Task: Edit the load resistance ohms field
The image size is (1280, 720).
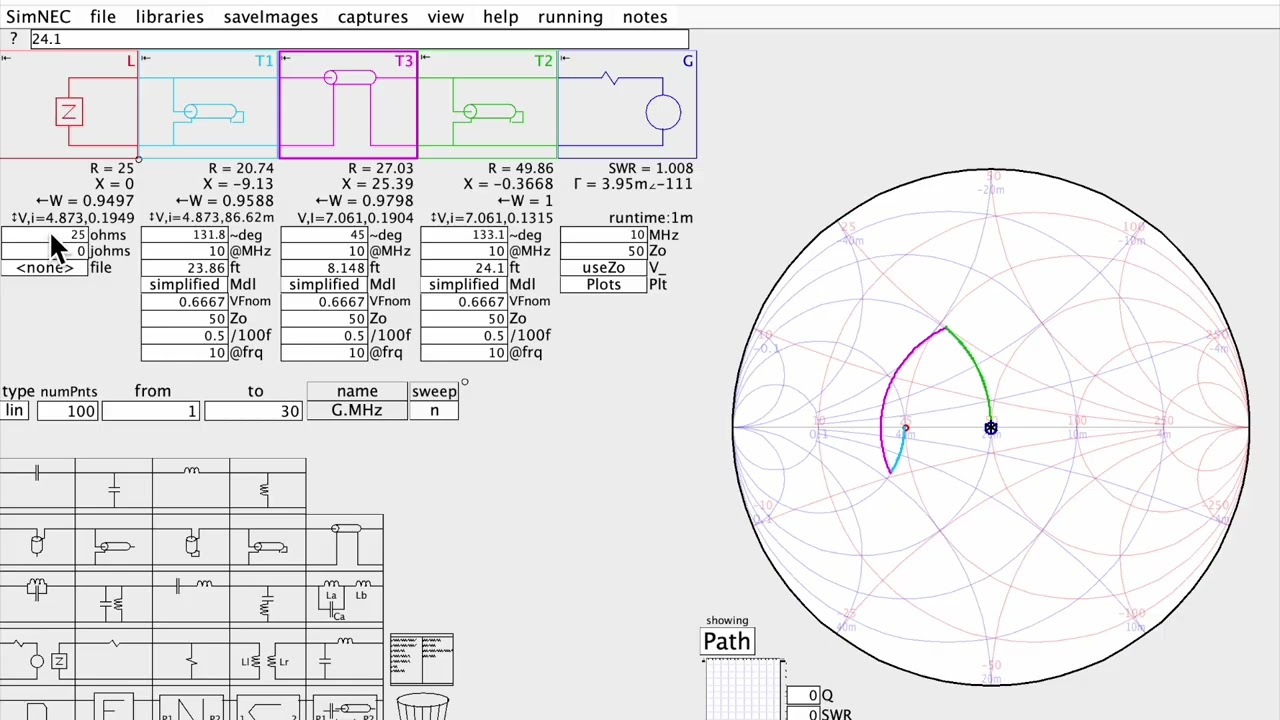Action: (44, 235)
